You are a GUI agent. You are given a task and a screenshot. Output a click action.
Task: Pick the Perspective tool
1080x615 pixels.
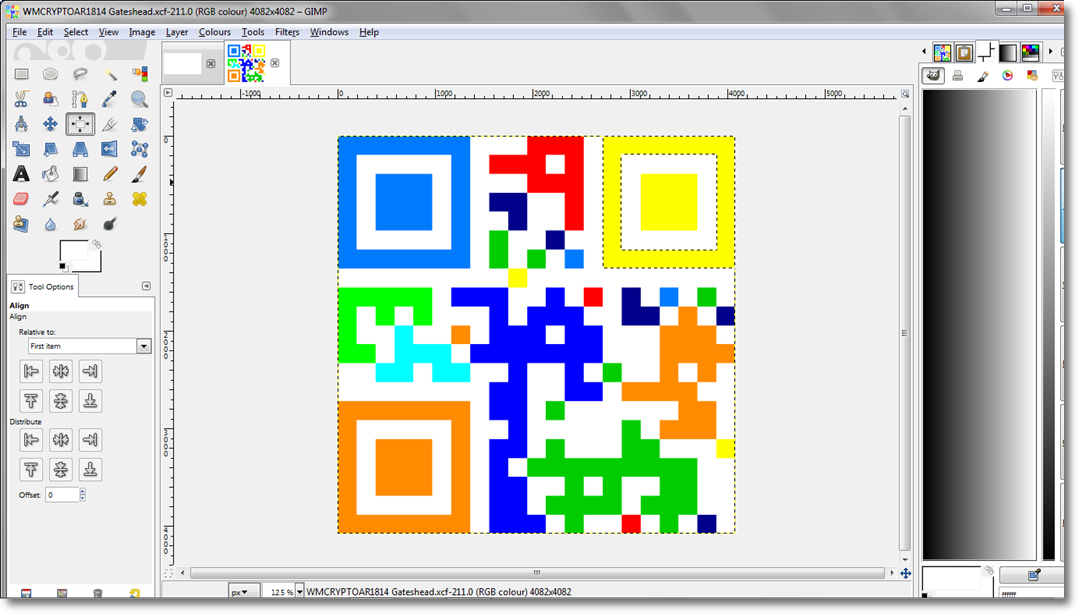click(80, 149)
